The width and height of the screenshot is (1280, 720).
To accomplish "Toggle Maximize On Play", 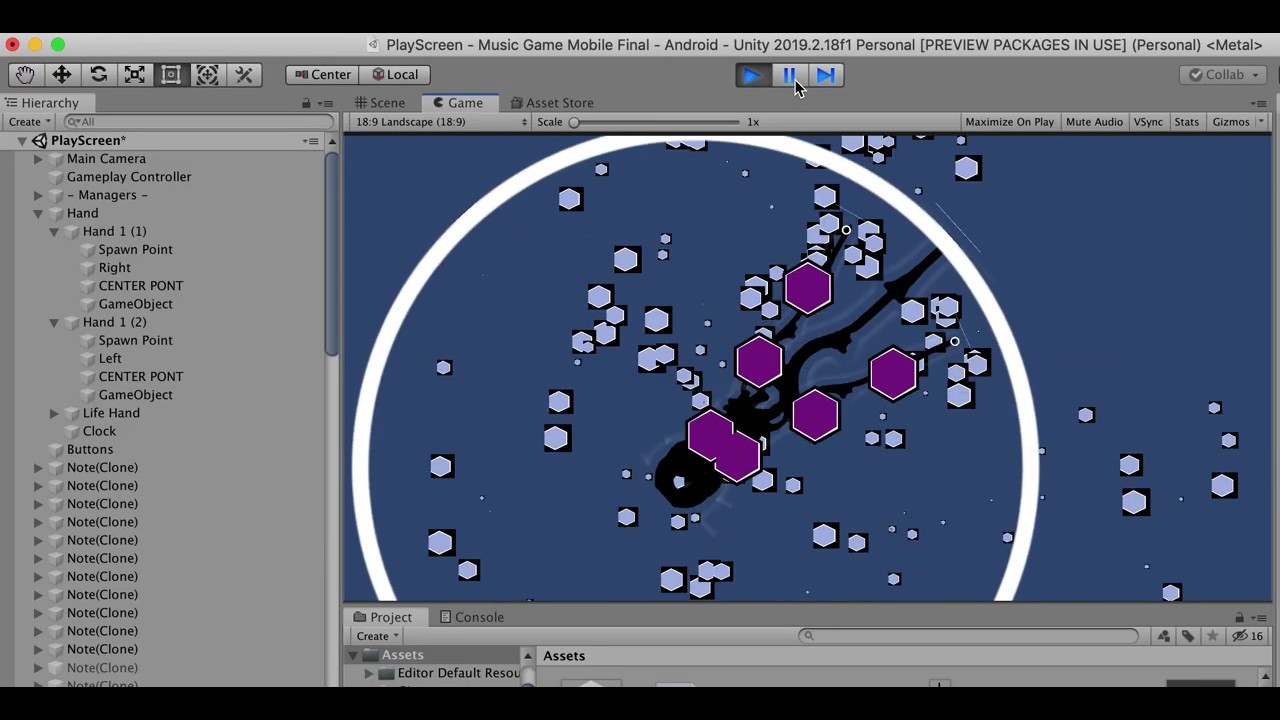I will tap(1009, 122).
